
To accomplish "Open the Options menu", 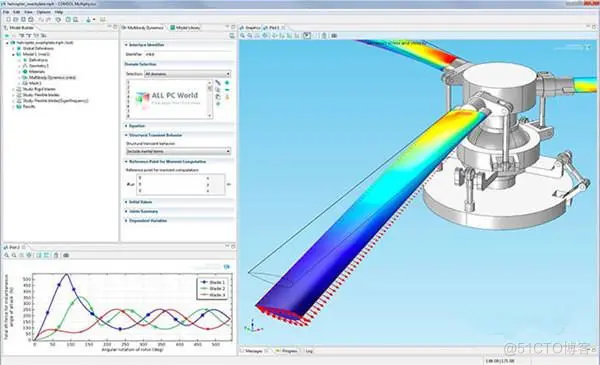I will pyautogui.click(x=43, y=12).
